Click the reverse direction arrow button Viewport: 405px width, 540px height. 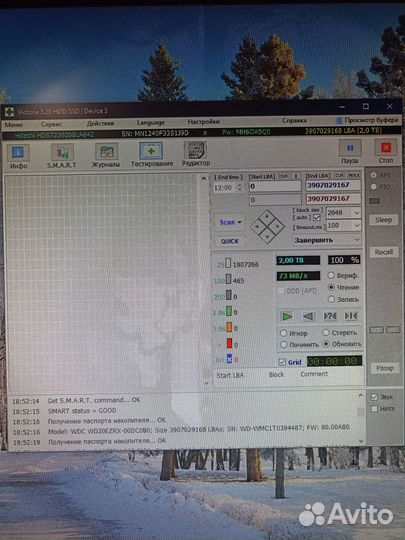(x=308, y=316)
